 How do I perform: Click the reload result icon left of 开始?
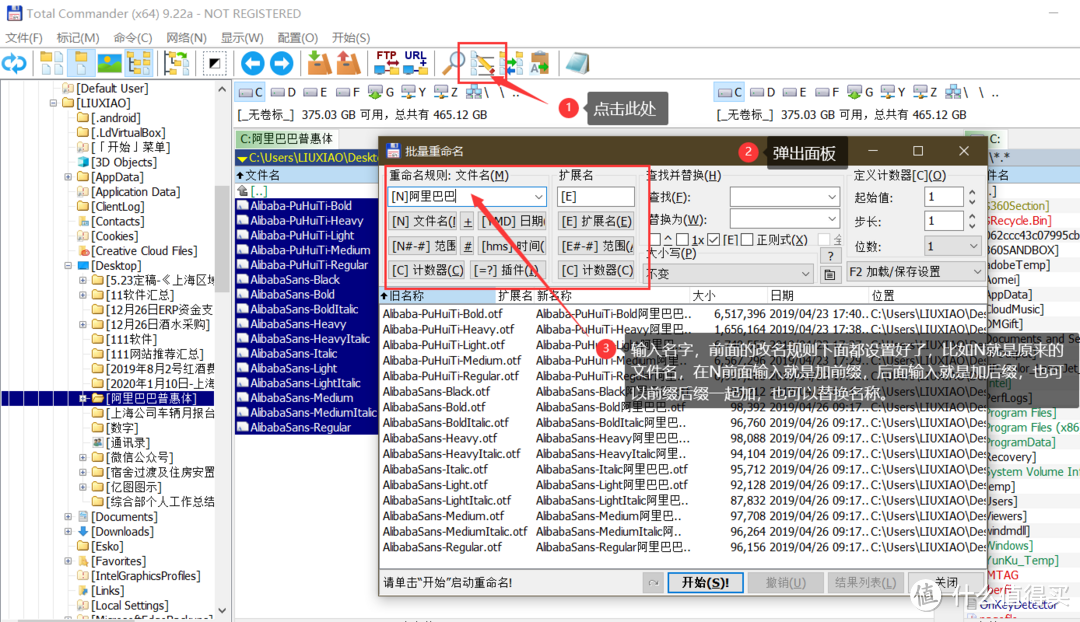pos(652,583)
